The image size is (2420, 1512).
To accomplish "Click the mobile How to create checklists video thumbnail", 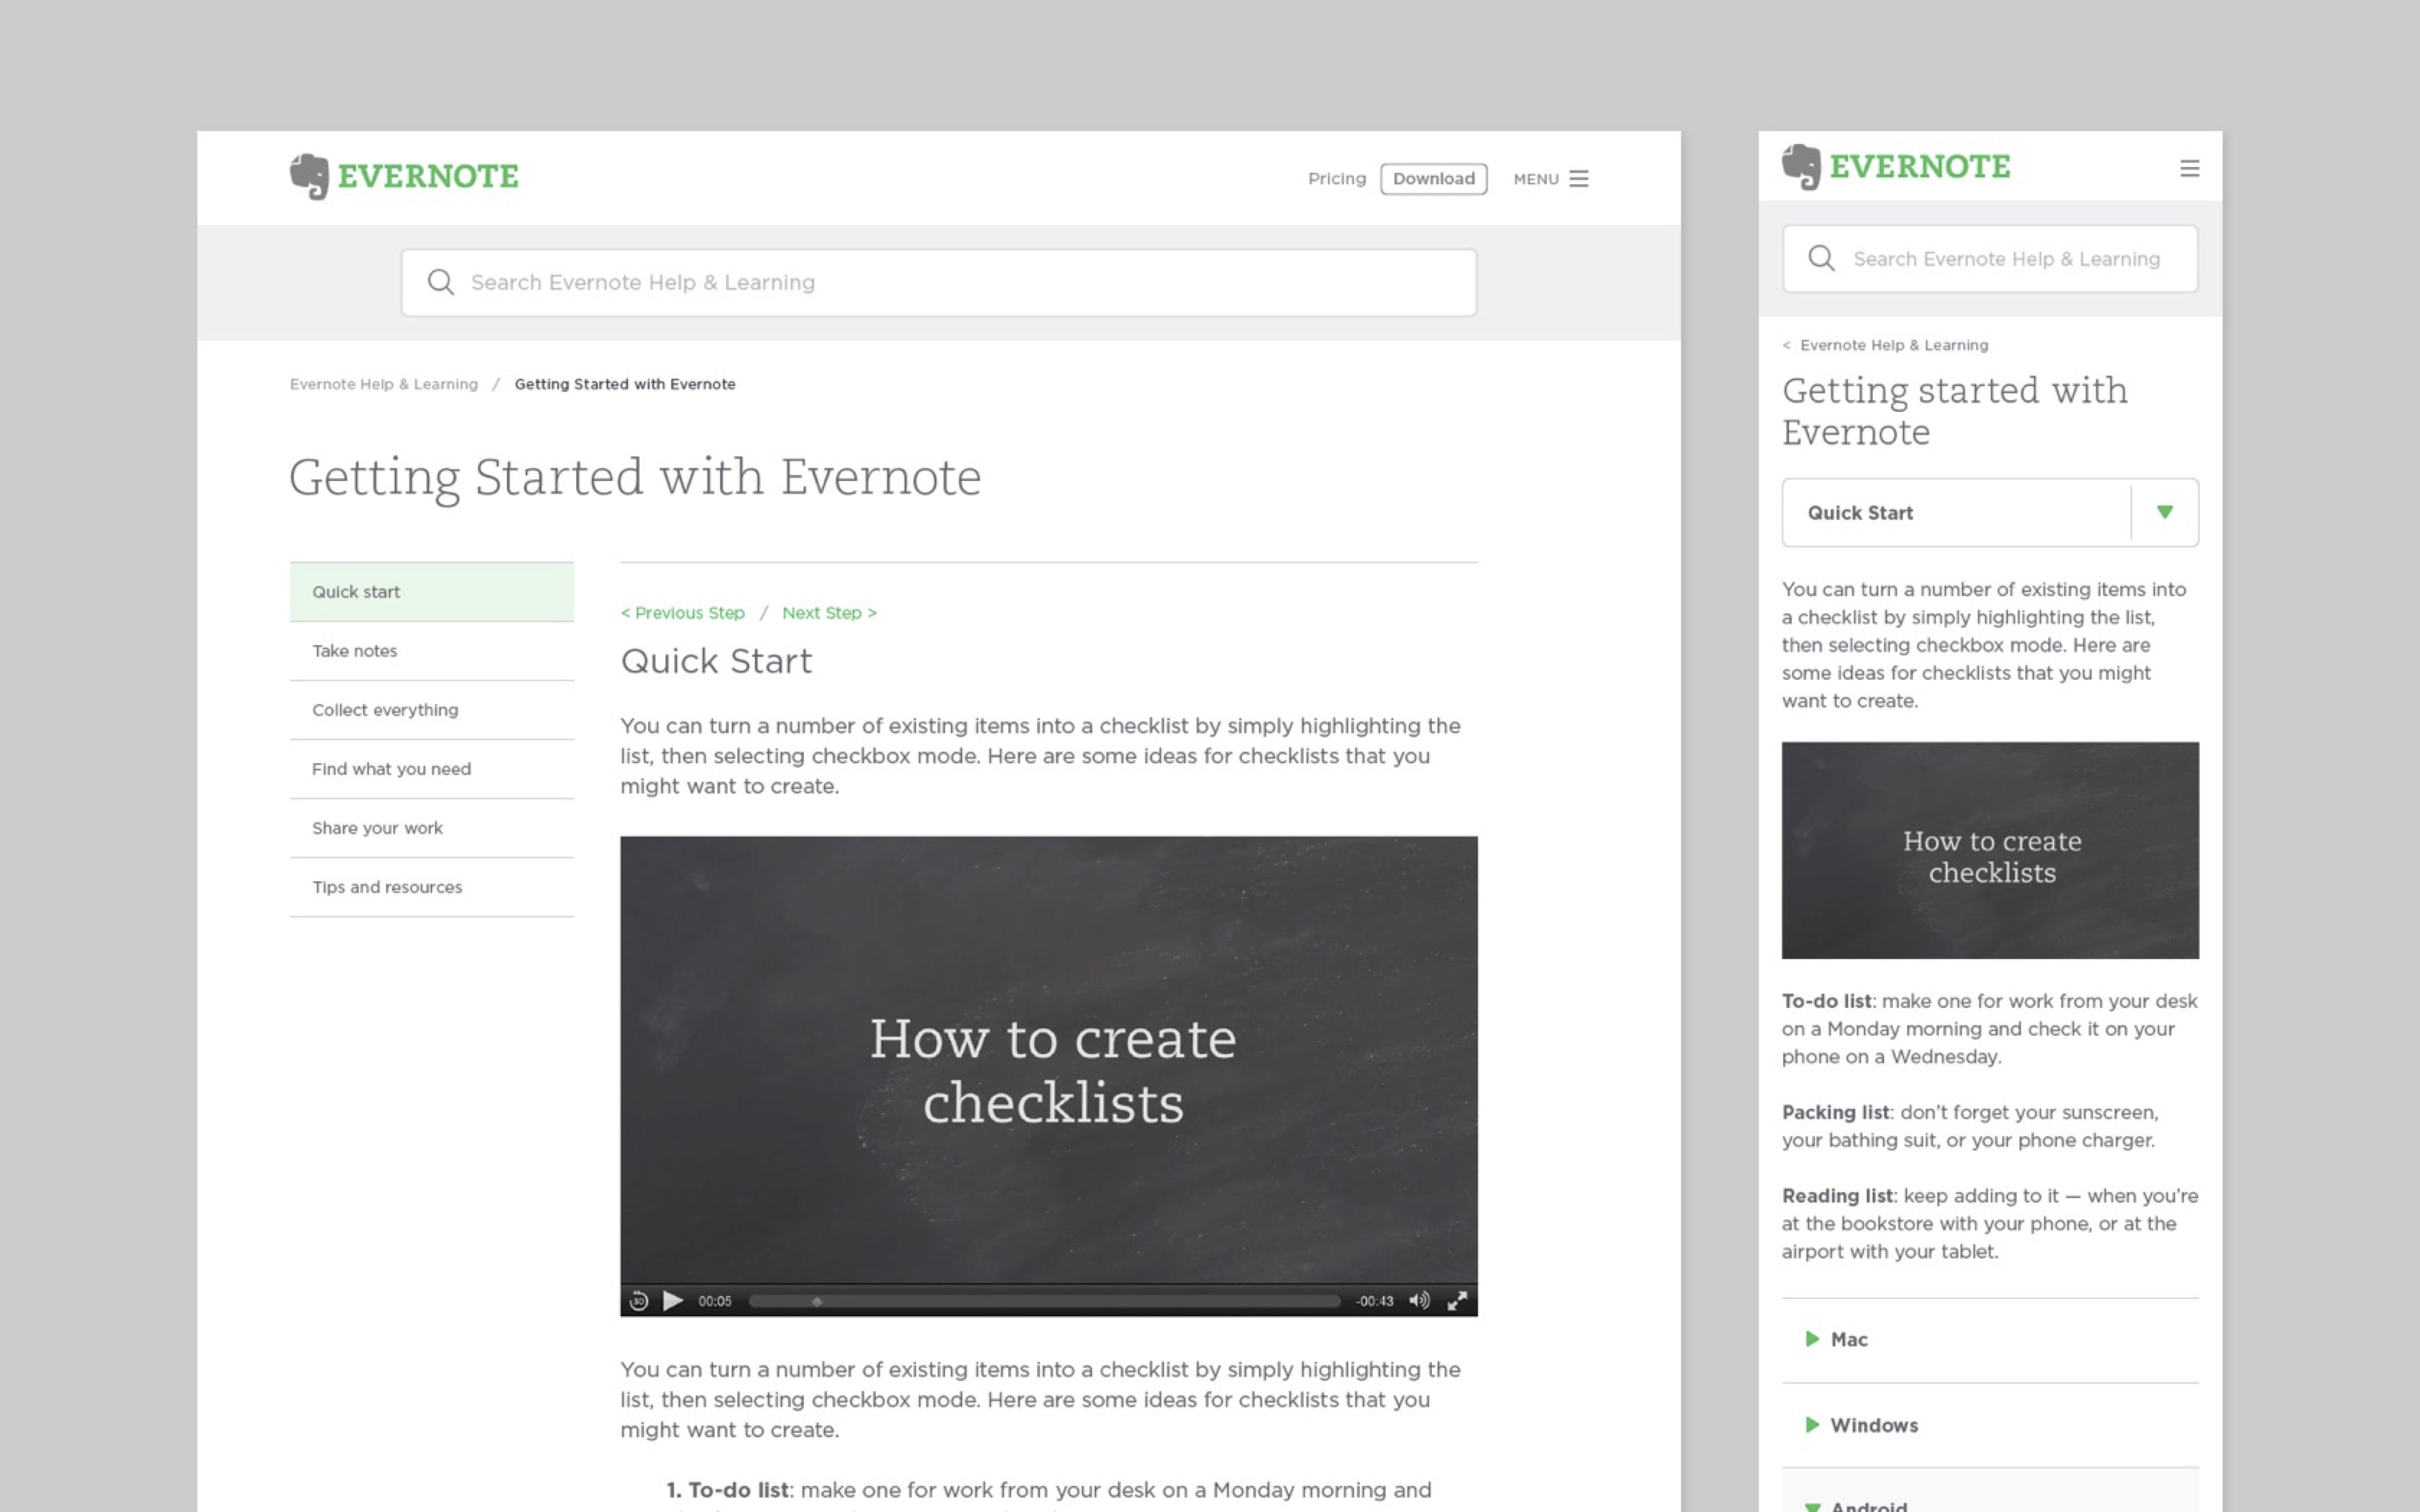I will pos(1989,850).
